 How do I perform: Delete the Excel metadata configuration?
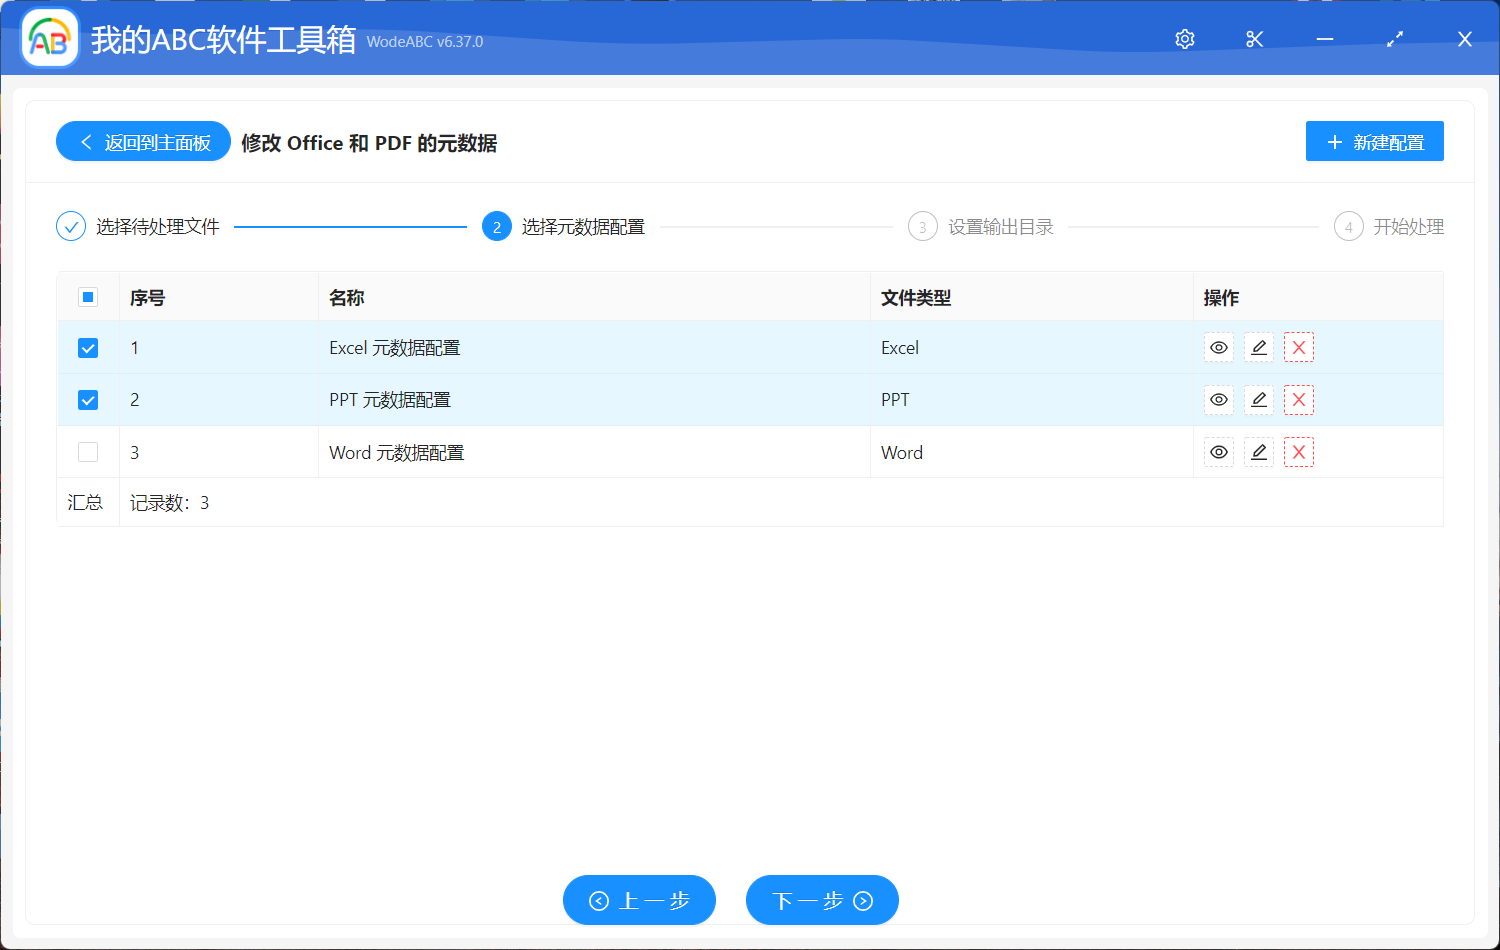pyautogui.click(x=1299, y=348)
